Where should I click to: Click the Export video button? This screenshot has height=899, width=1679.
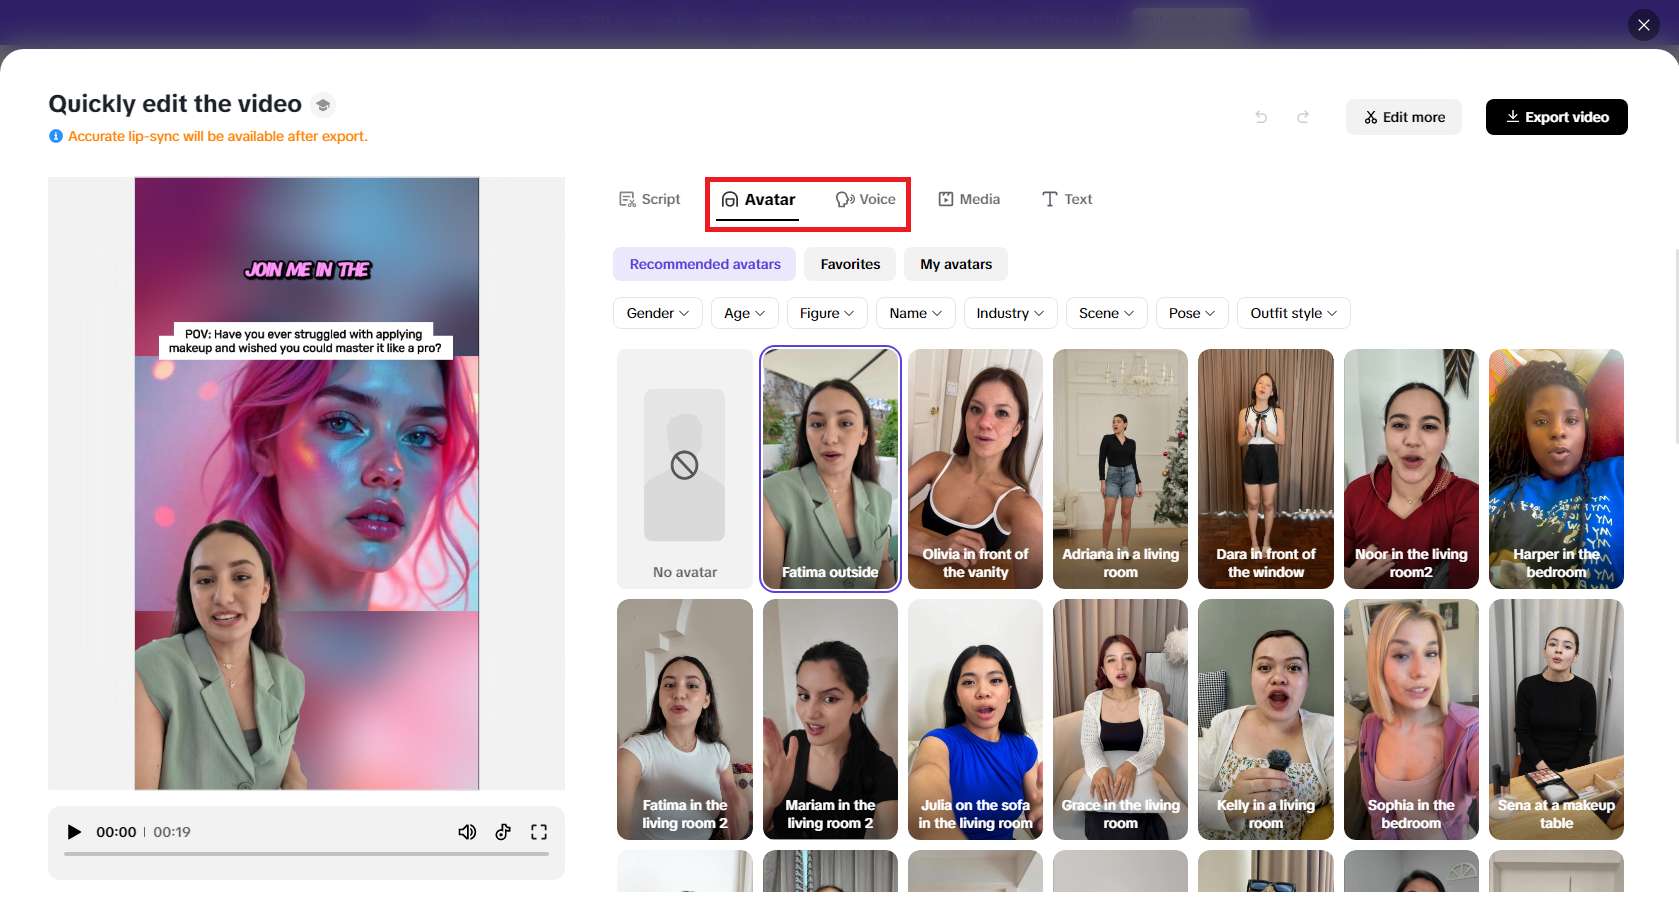[1557, 117]
